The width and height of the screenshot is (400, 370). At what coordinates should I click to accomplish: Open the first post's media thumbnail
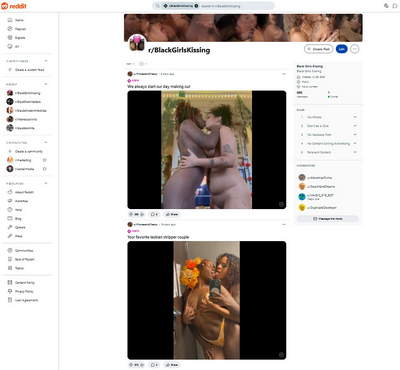click(x=207, y=150)
